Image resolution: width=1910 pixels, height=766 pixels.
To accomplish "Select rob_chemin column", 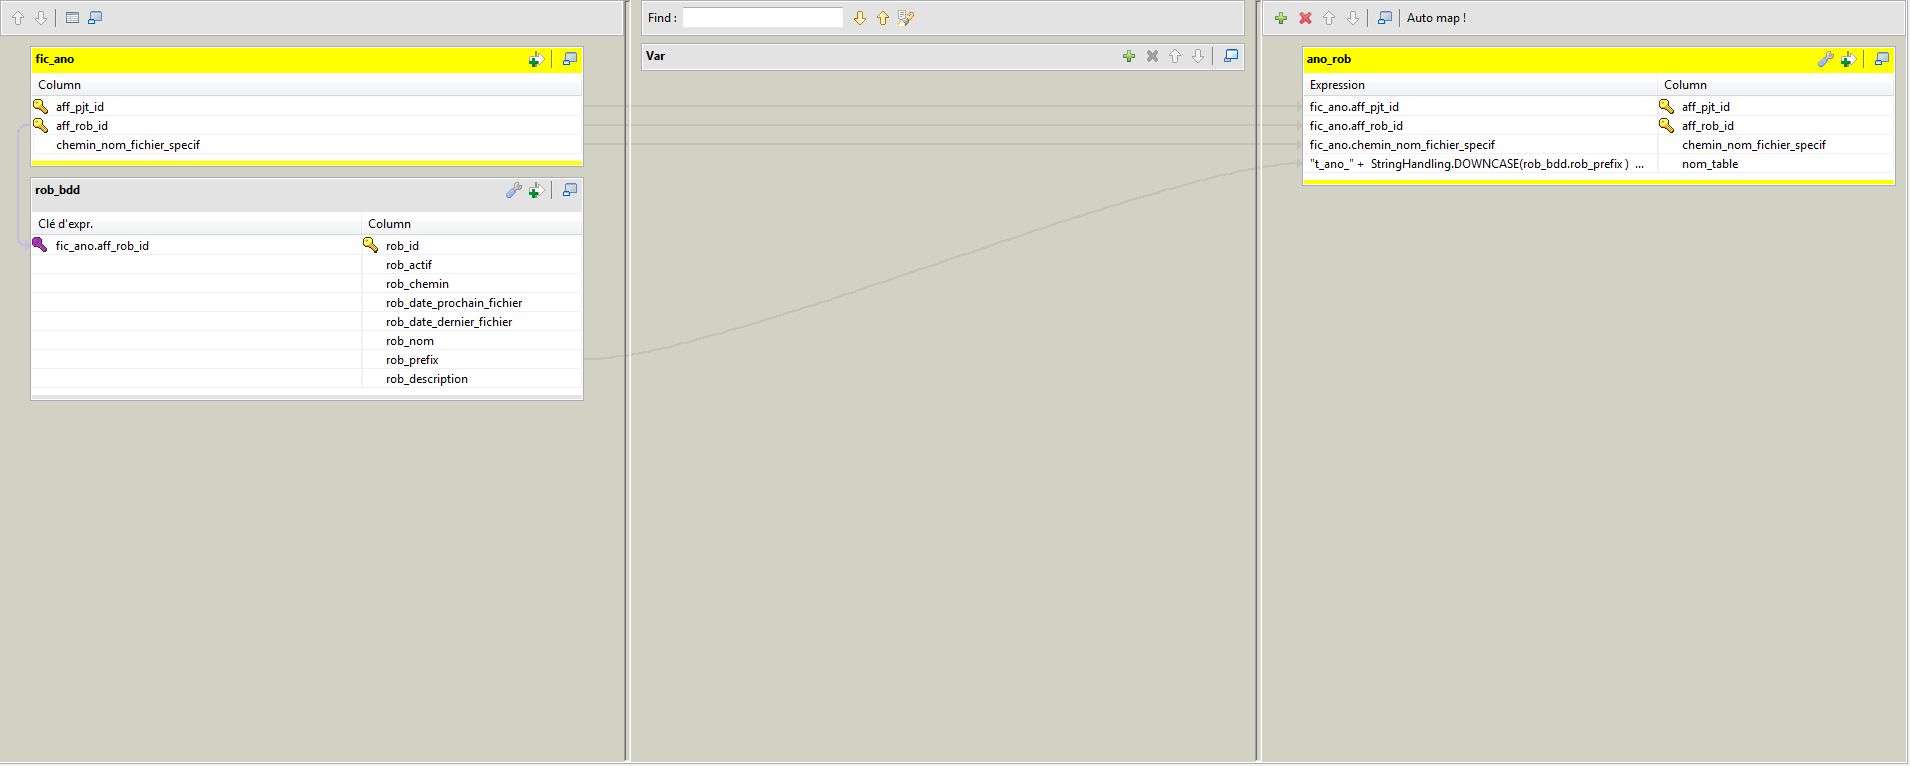I will (x=472, y=284).
